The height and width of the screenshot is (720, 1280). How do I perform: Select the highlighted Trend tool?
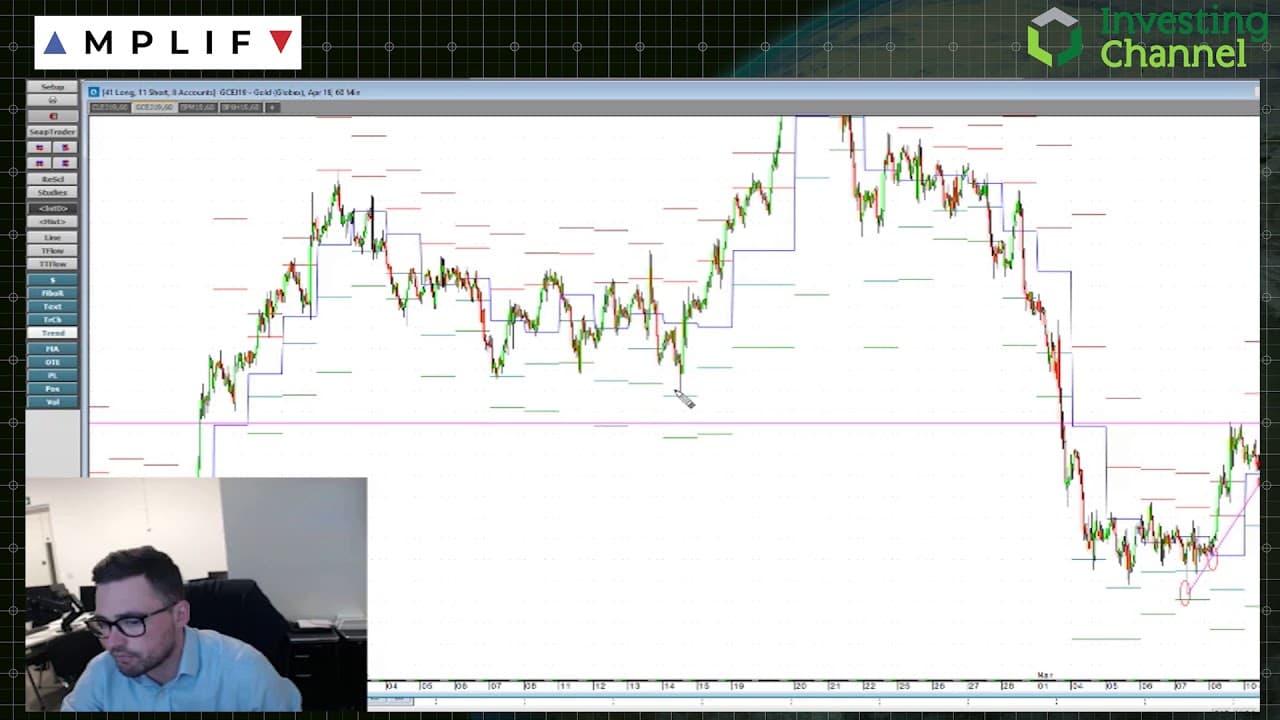52,333
